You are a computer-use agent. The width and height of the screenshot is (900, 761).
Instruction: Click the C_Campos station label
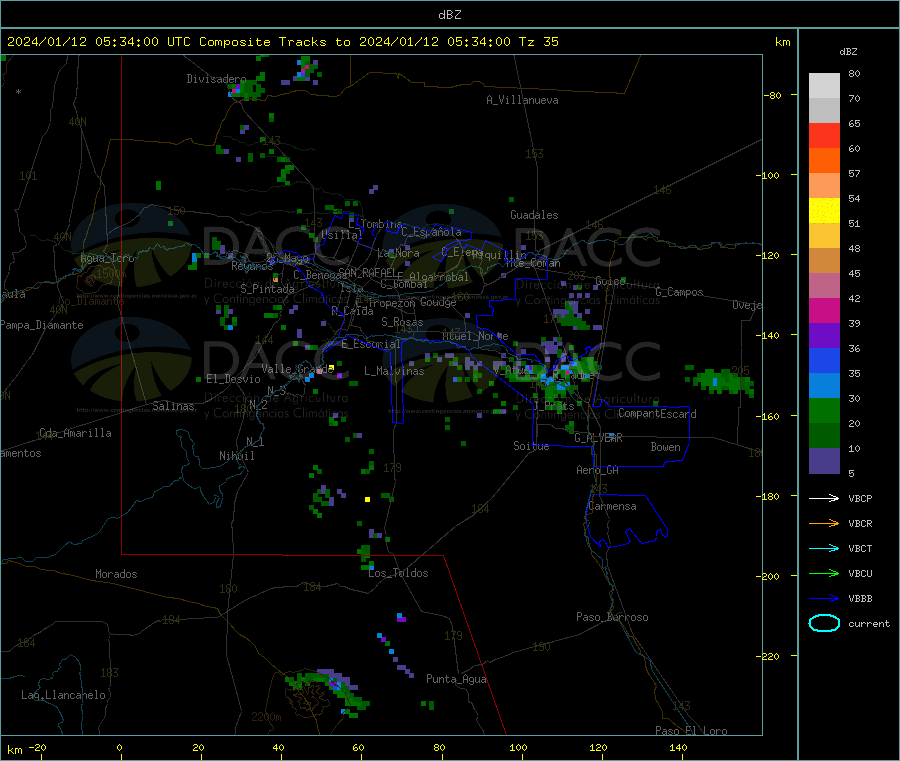coord(680,292)
